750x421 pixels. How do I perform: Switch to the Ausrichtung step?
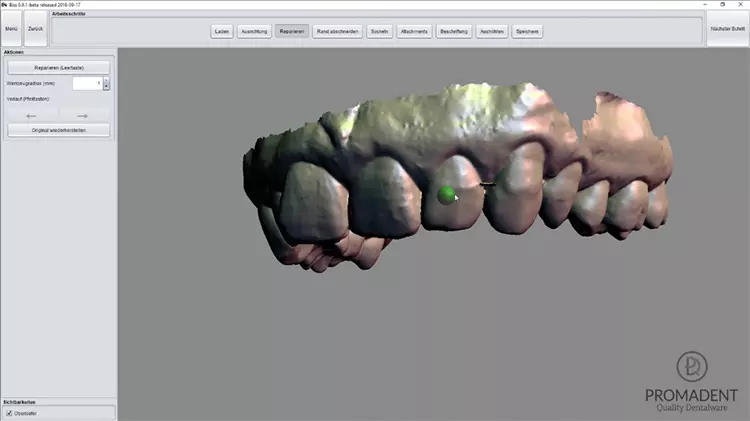coord(254,32)
